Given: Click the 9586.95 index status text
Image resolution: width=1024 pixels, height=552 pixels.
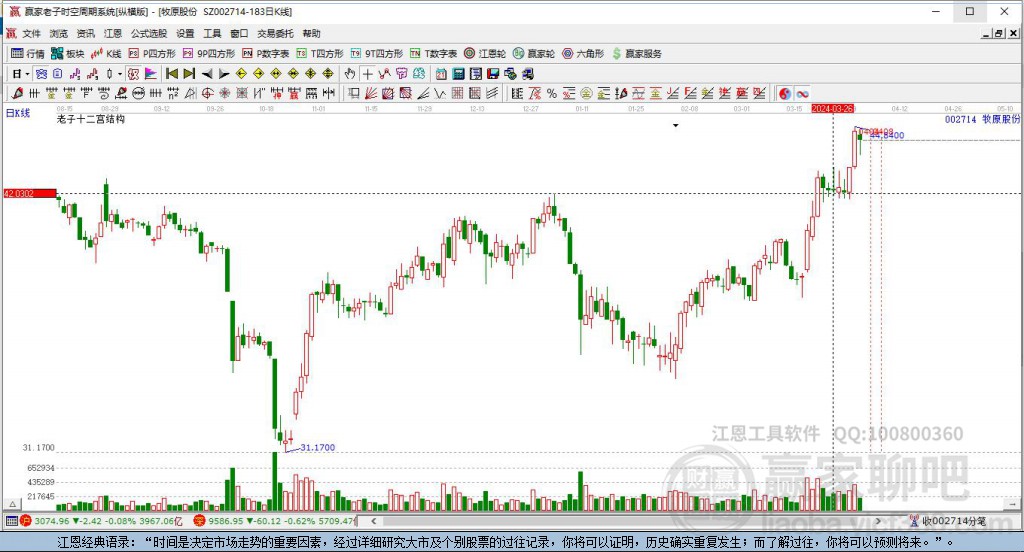Looking at the screenshot, I should pos(227,521).
